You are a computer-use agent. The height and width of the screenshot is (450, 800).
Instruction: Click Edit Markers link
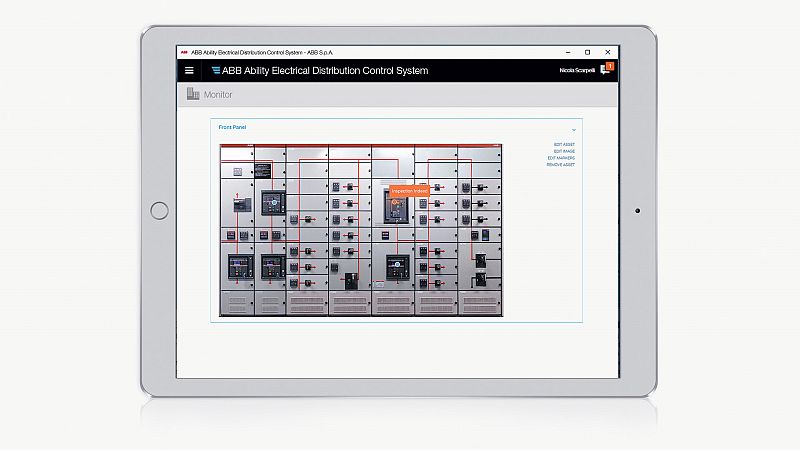point(561,158)
